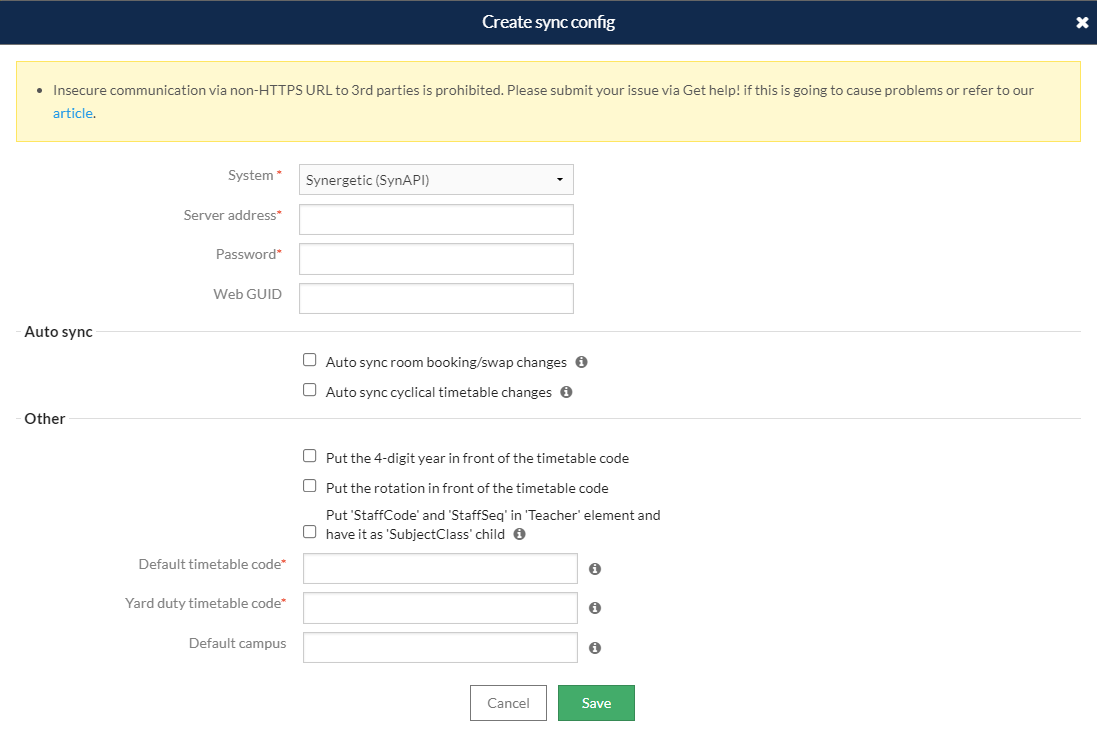Image resolution: width=1097 pixels, height=735 pixels.
Task: Focus the Password input field
Action: coord(436,259)
